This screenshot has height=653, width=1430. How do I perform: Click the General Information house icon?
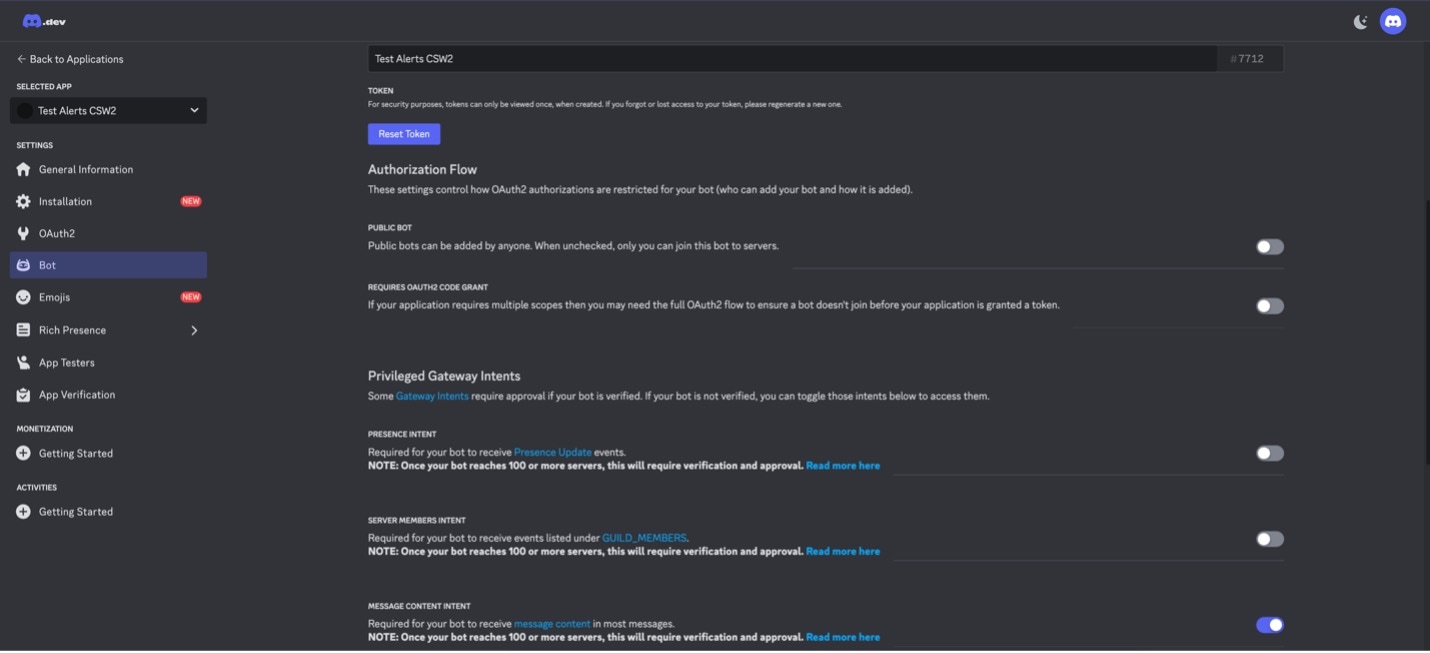coord(23,170)
